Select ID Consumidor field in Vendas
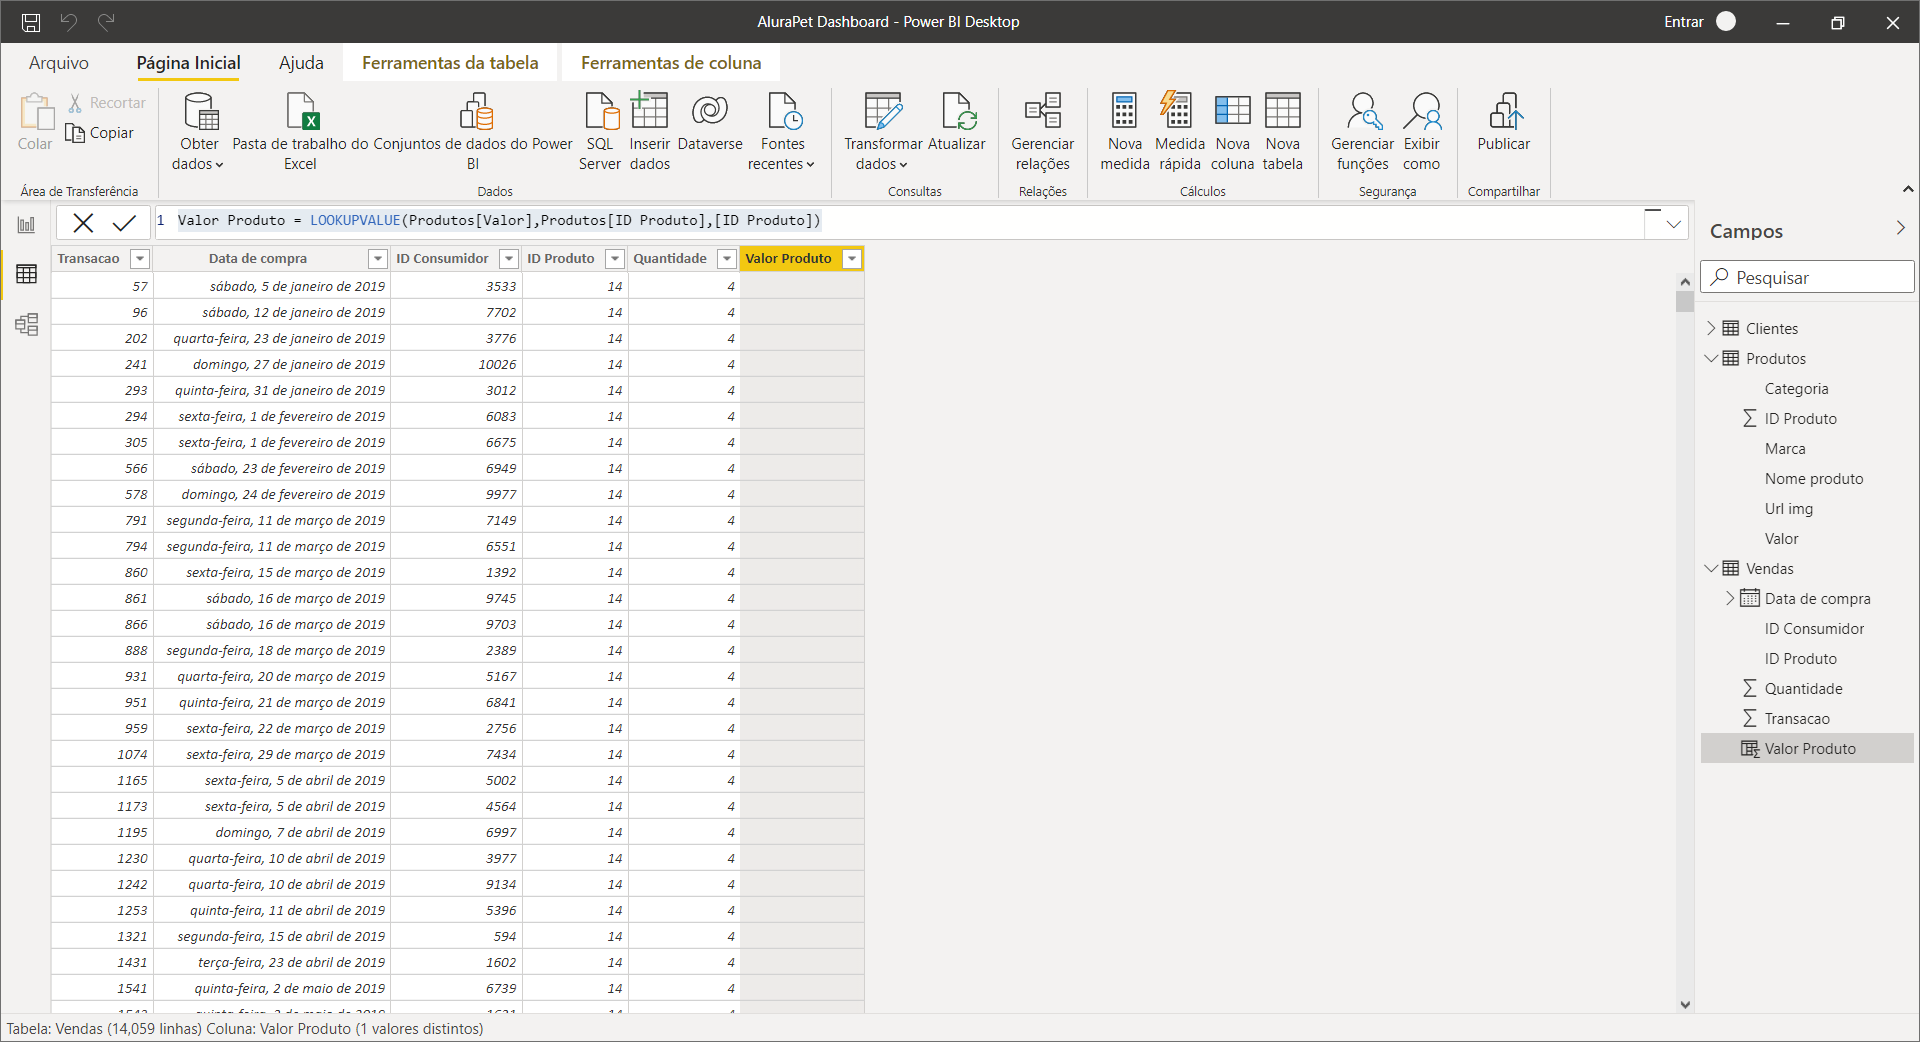 (x=1814, y=628)
